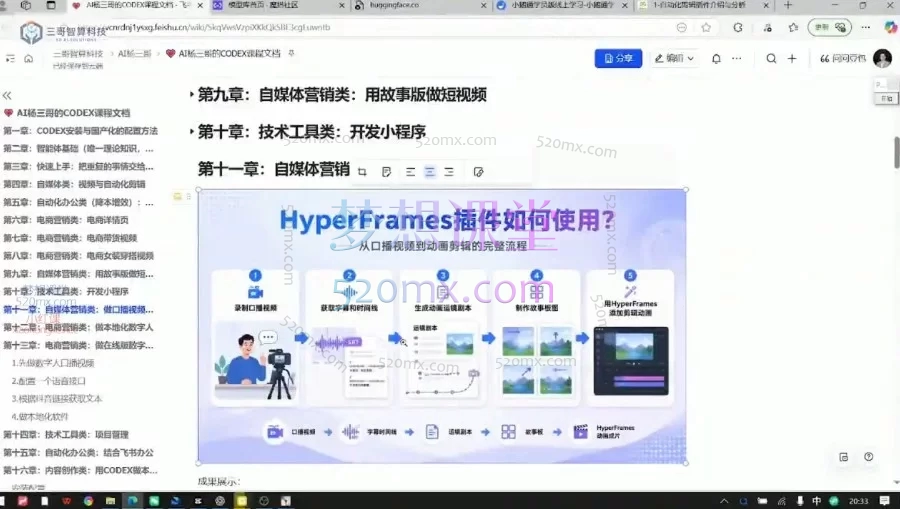Close the AI杨三哥的CODEX课程文档 tab
900x509 pixels.
pos(200,5)
